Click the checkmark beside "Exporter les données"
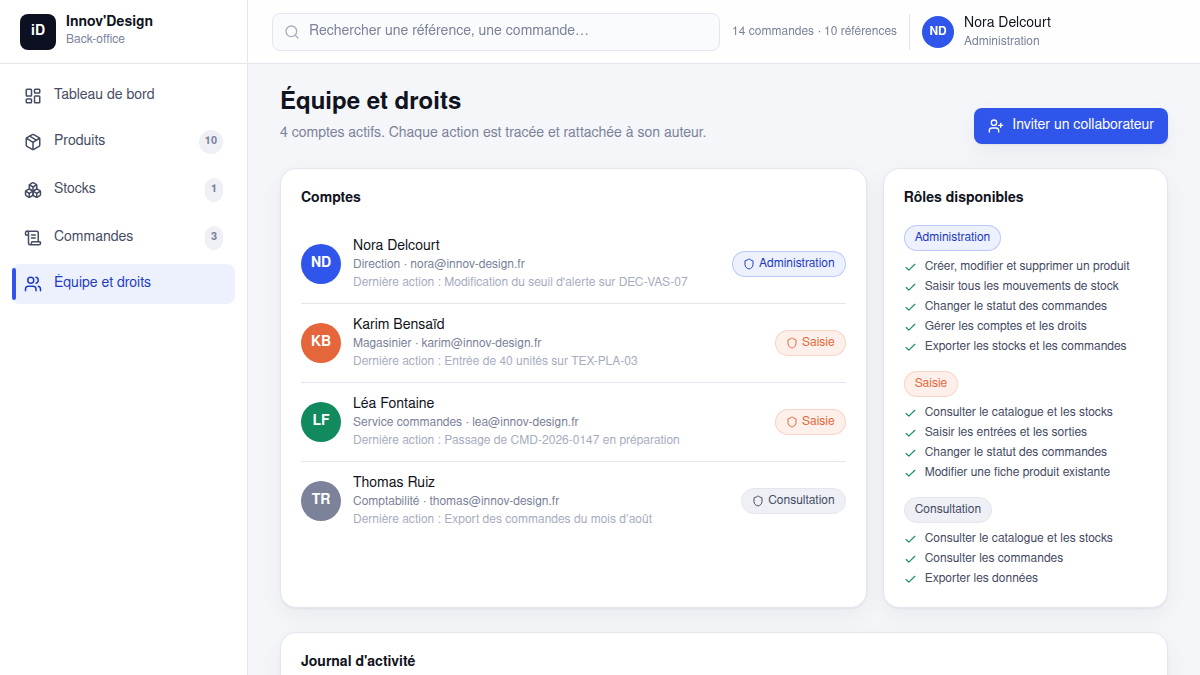 tap(910, 579)
